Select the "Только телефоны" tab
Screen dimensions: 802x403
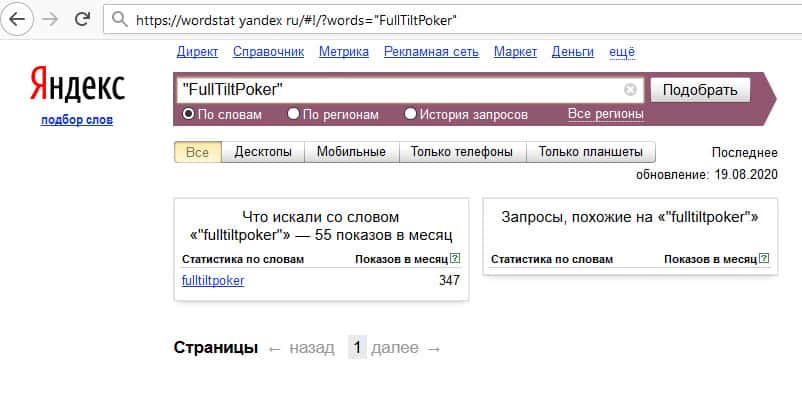click(462, 152)
